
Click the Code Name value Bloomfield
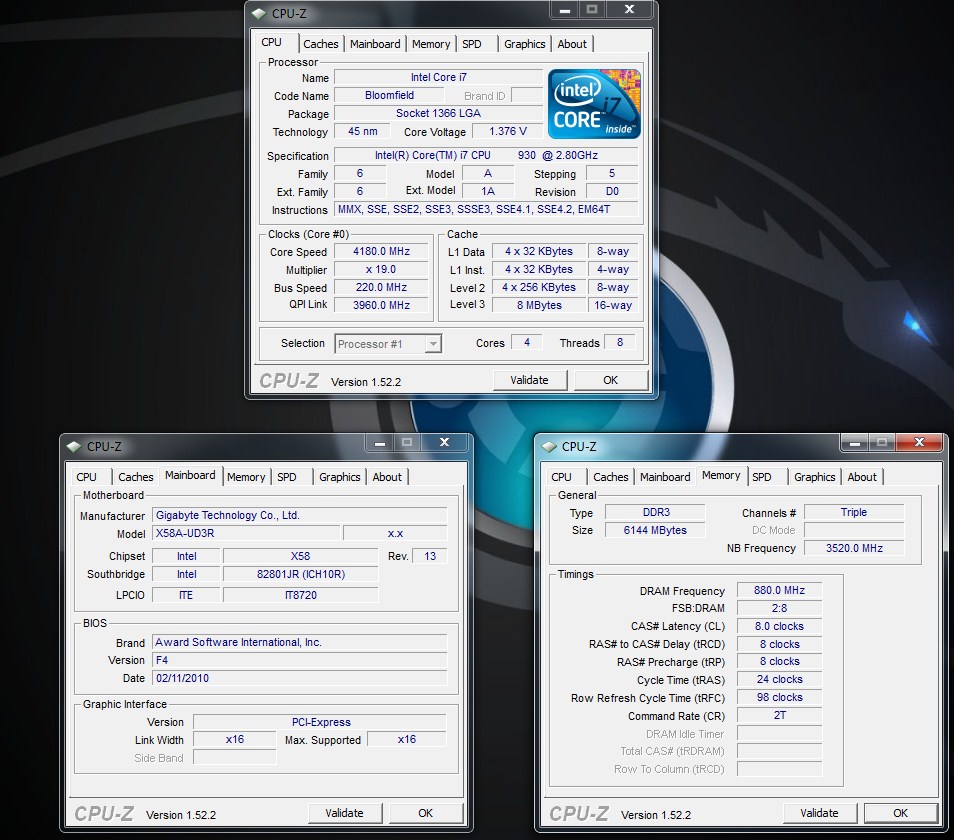(x=389, y=95)
